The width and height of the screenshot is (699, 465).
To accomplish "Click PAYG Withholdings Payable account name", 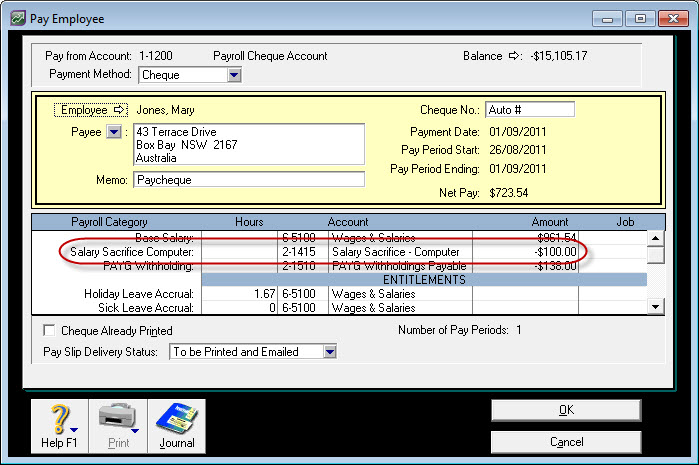I will point(399,266).
